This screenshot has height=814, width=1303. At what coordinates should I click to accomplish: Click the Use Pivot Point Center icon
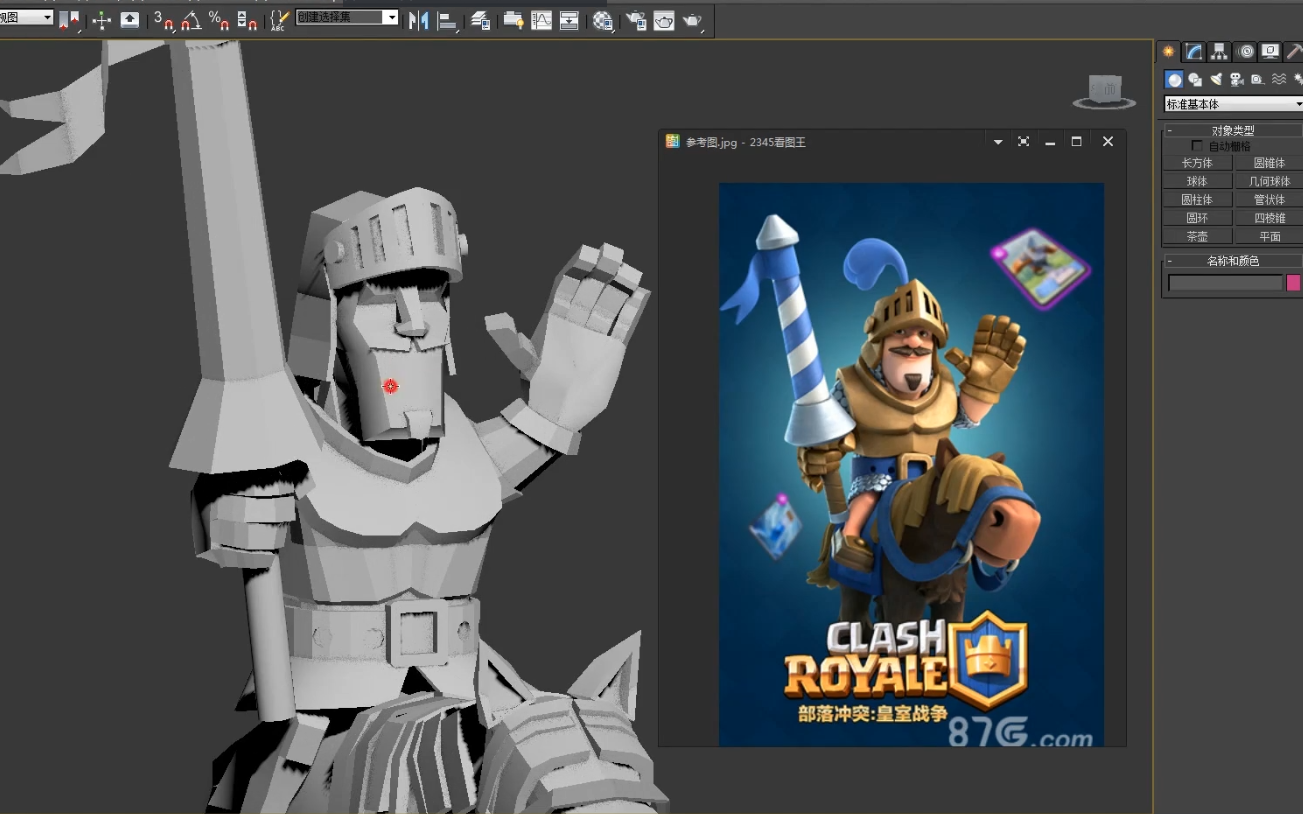point(69,20)
